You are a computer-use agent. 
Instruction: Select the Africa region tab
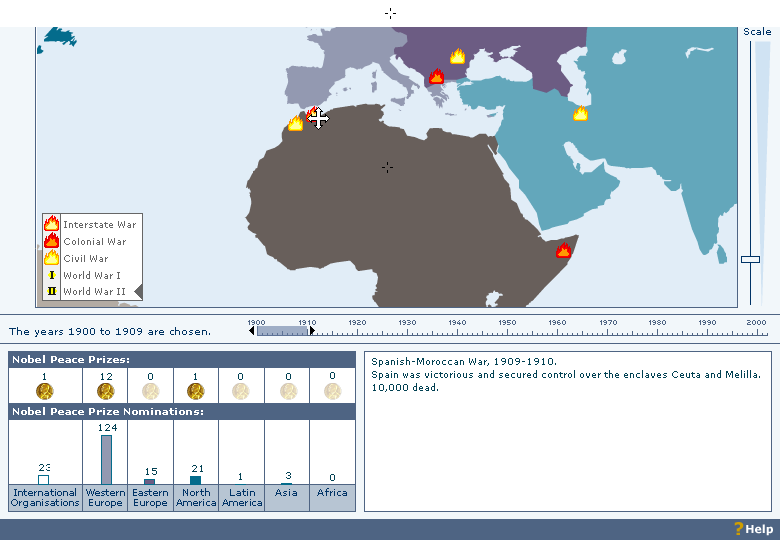332,498
